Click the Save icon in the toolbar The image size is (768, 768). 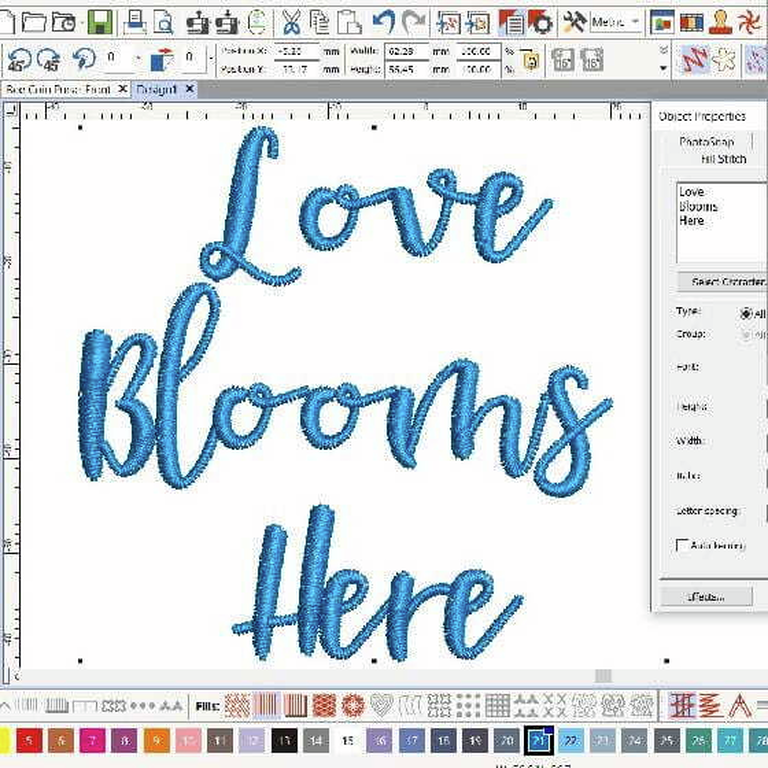coord(100,21)
